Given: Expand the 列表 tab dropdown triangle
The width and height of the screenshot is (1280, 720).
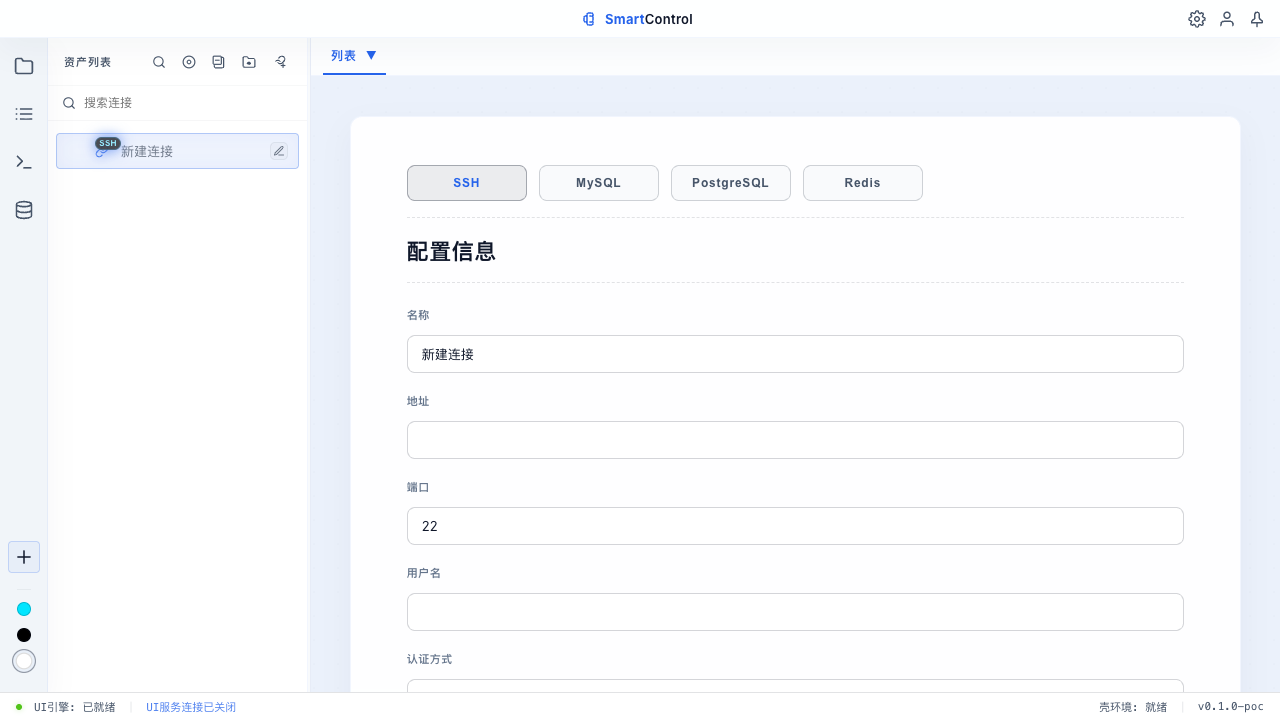Looking at the screenshot, I should 371,56.
